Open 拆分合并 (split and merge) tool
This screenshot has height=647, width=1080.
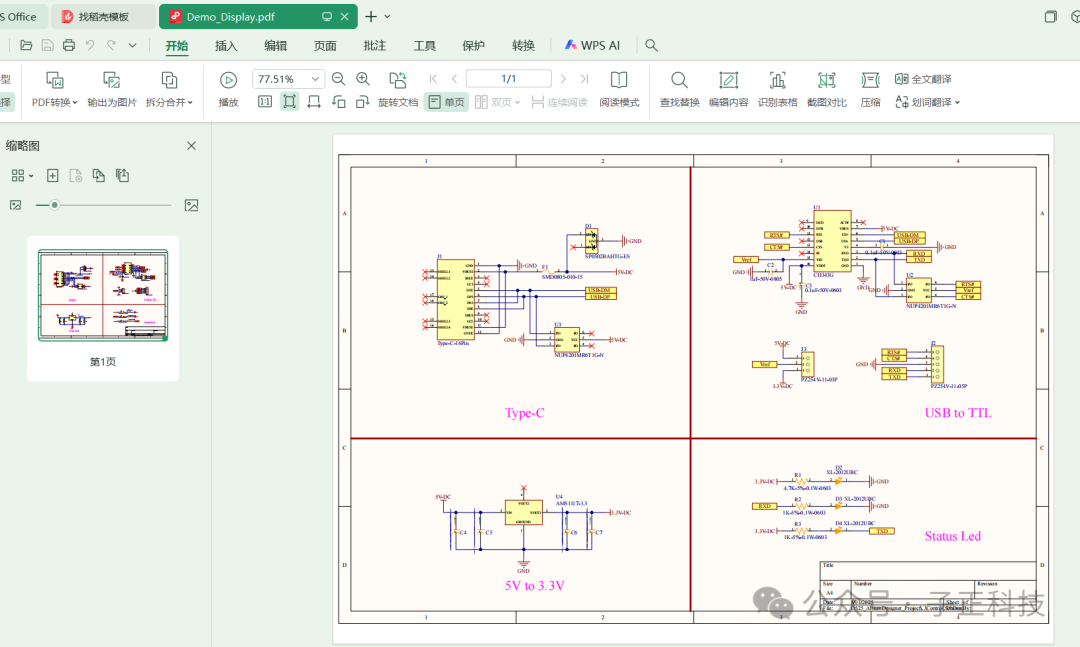169,90
